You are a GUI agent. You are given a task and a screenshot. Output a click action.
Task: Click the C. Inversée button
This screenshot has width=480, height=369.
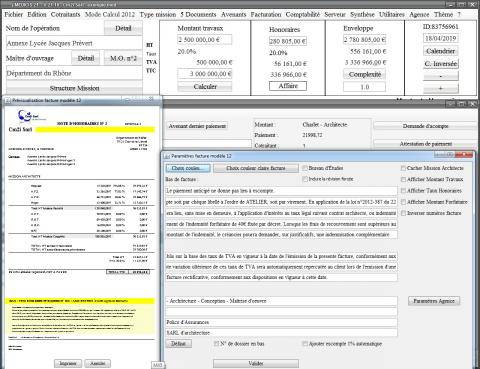[441, 64]
